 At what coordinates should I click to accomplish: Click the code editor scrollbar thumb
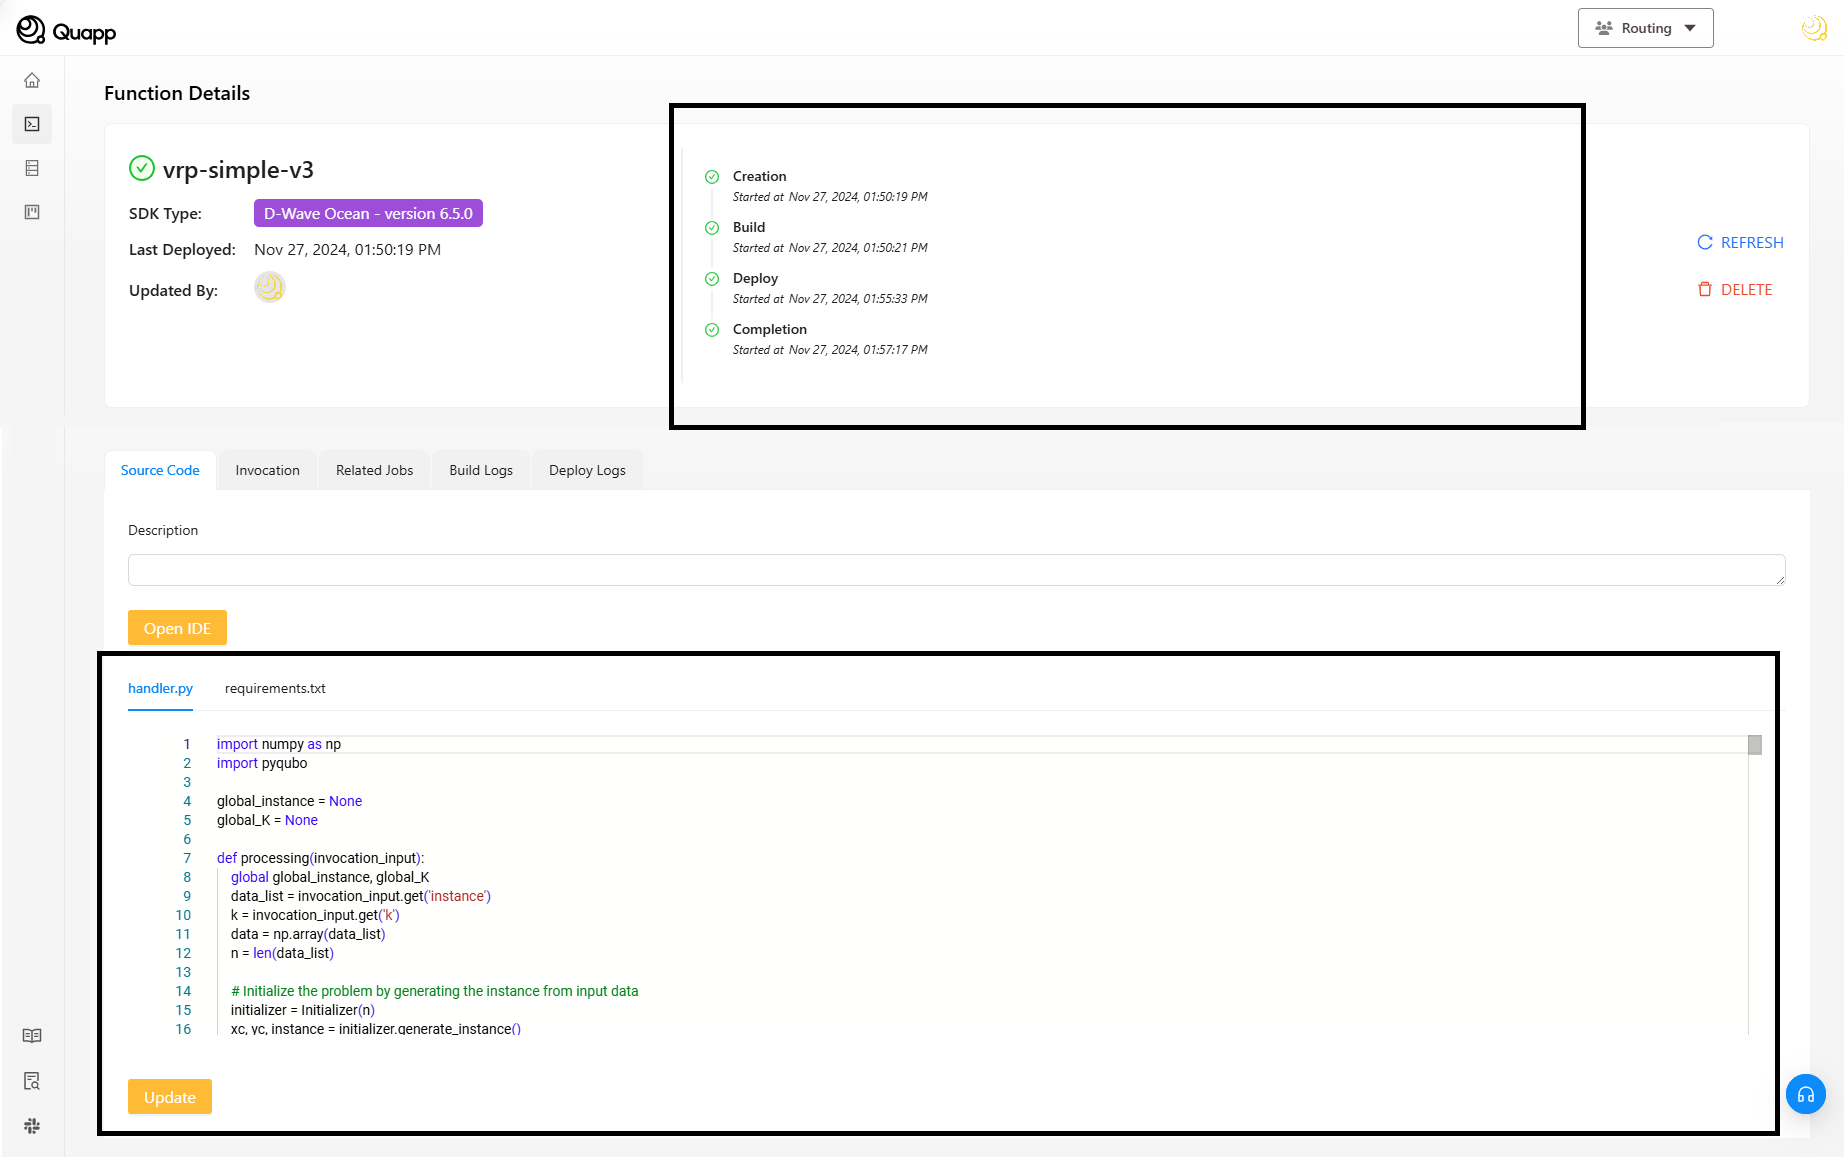(x=1754, y=744)
